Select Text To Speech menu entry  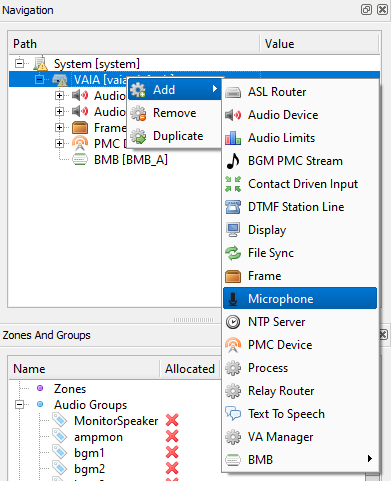point(300,414)
